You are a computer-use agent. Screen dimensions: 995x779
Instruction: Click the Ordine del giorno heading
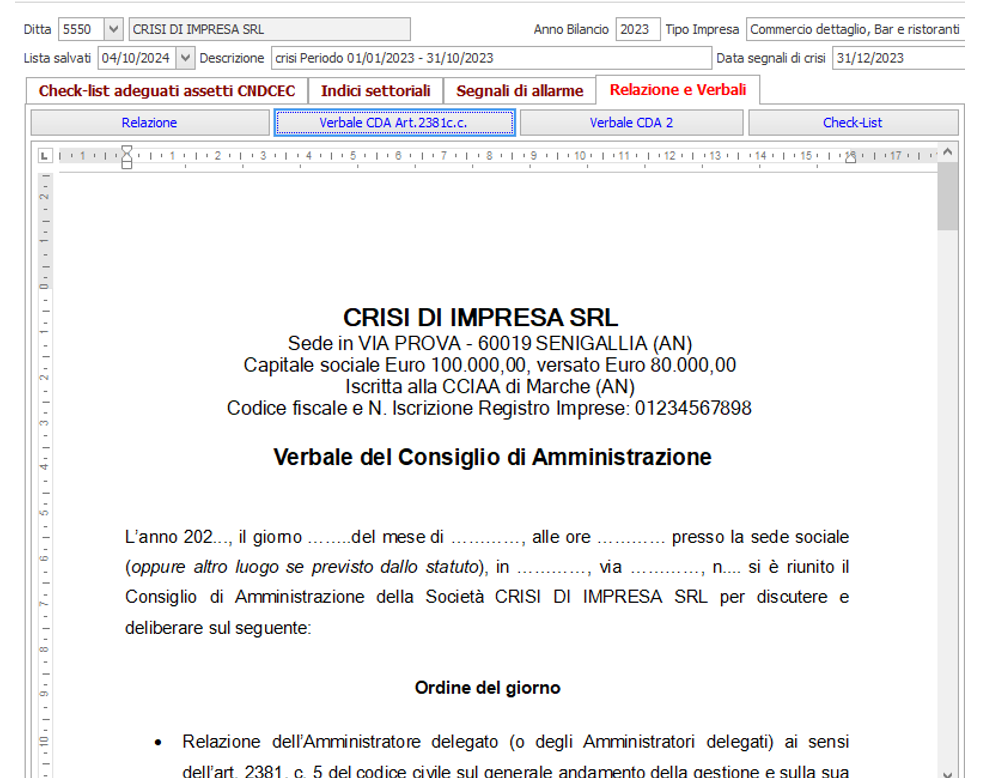487,688
